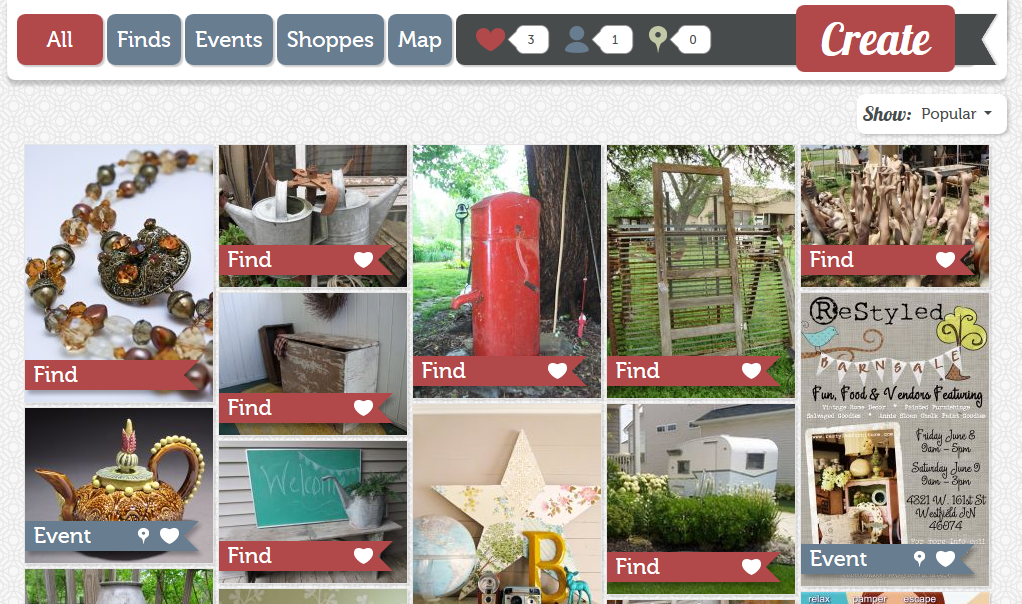Click the red heart likes counter icon
This screenshot has width=1022, height=604.
click(490, 39)
